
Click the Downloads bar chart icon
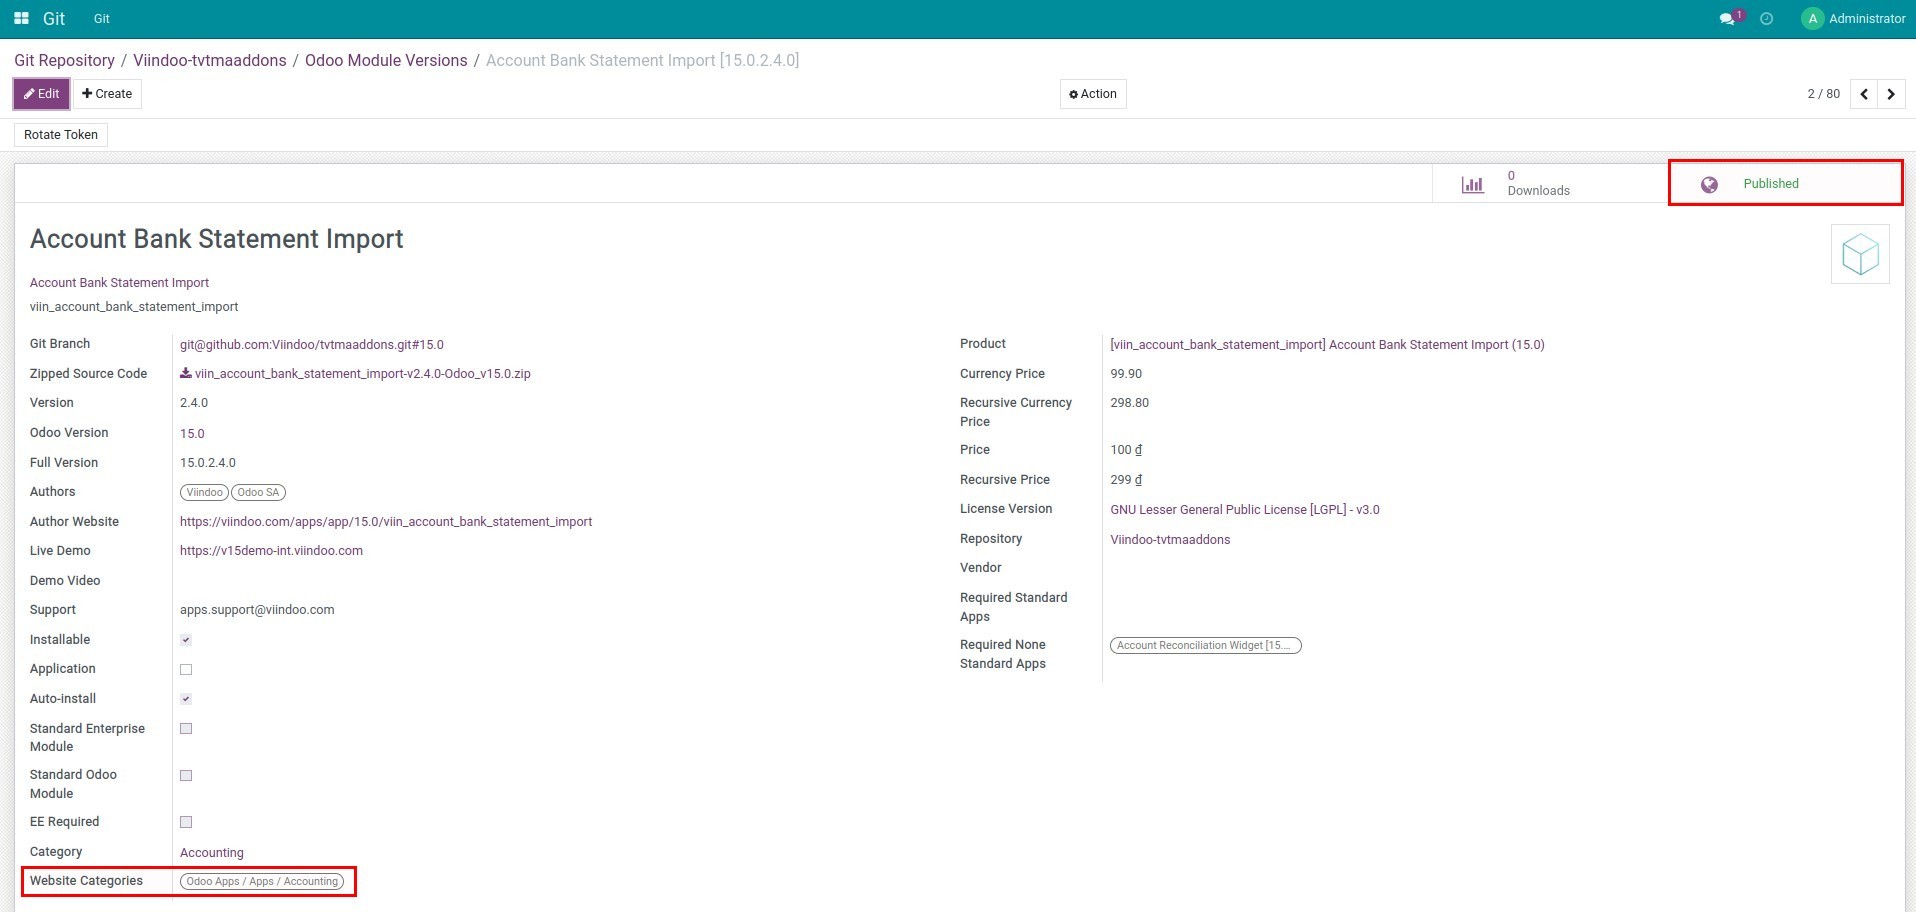coord(1472,184)
